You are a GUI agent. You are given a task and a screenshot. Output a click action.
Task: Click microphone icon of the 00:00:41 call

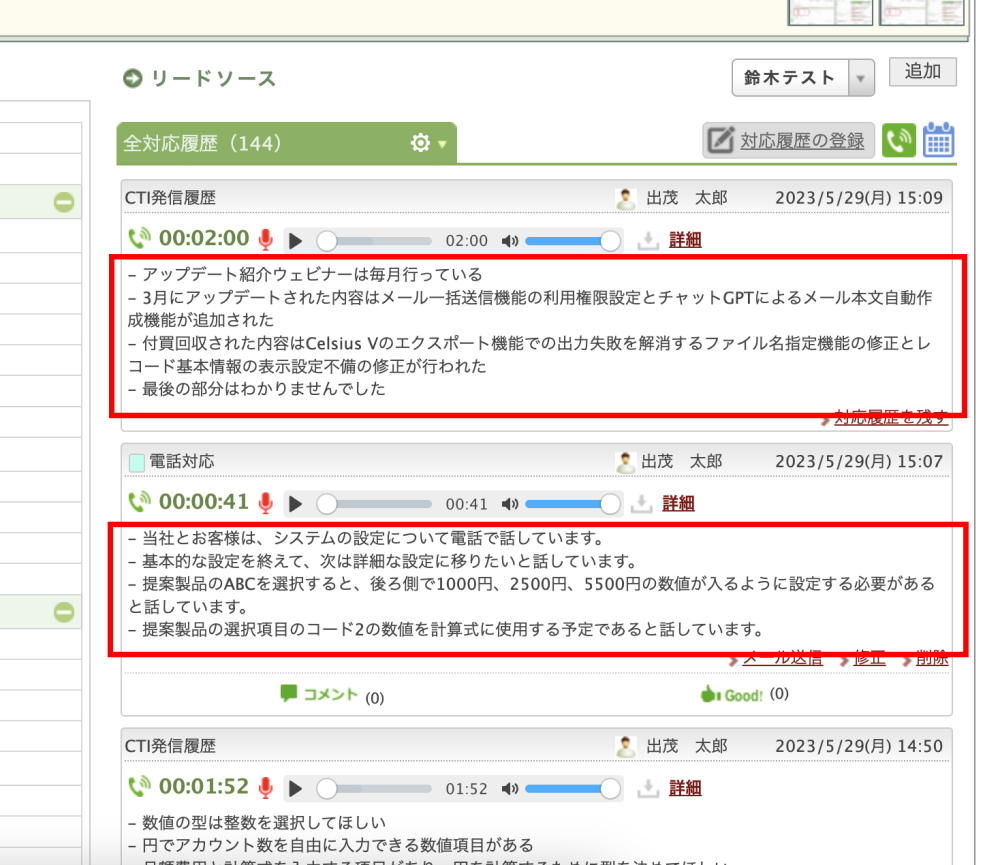[266, 503]
